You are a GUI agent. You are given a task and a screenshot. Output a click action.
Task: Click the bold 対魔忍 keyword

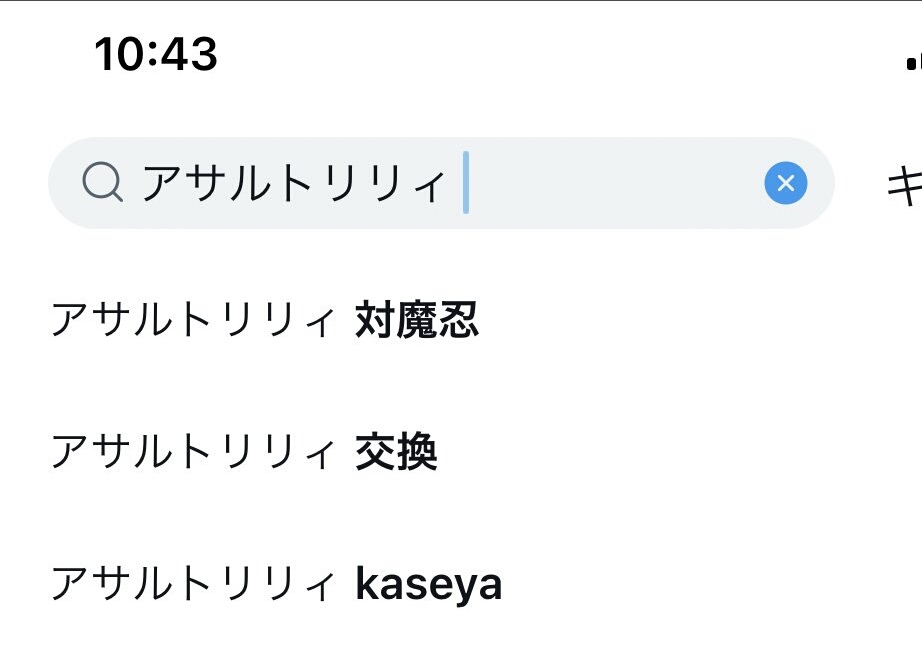coord(417,320)
